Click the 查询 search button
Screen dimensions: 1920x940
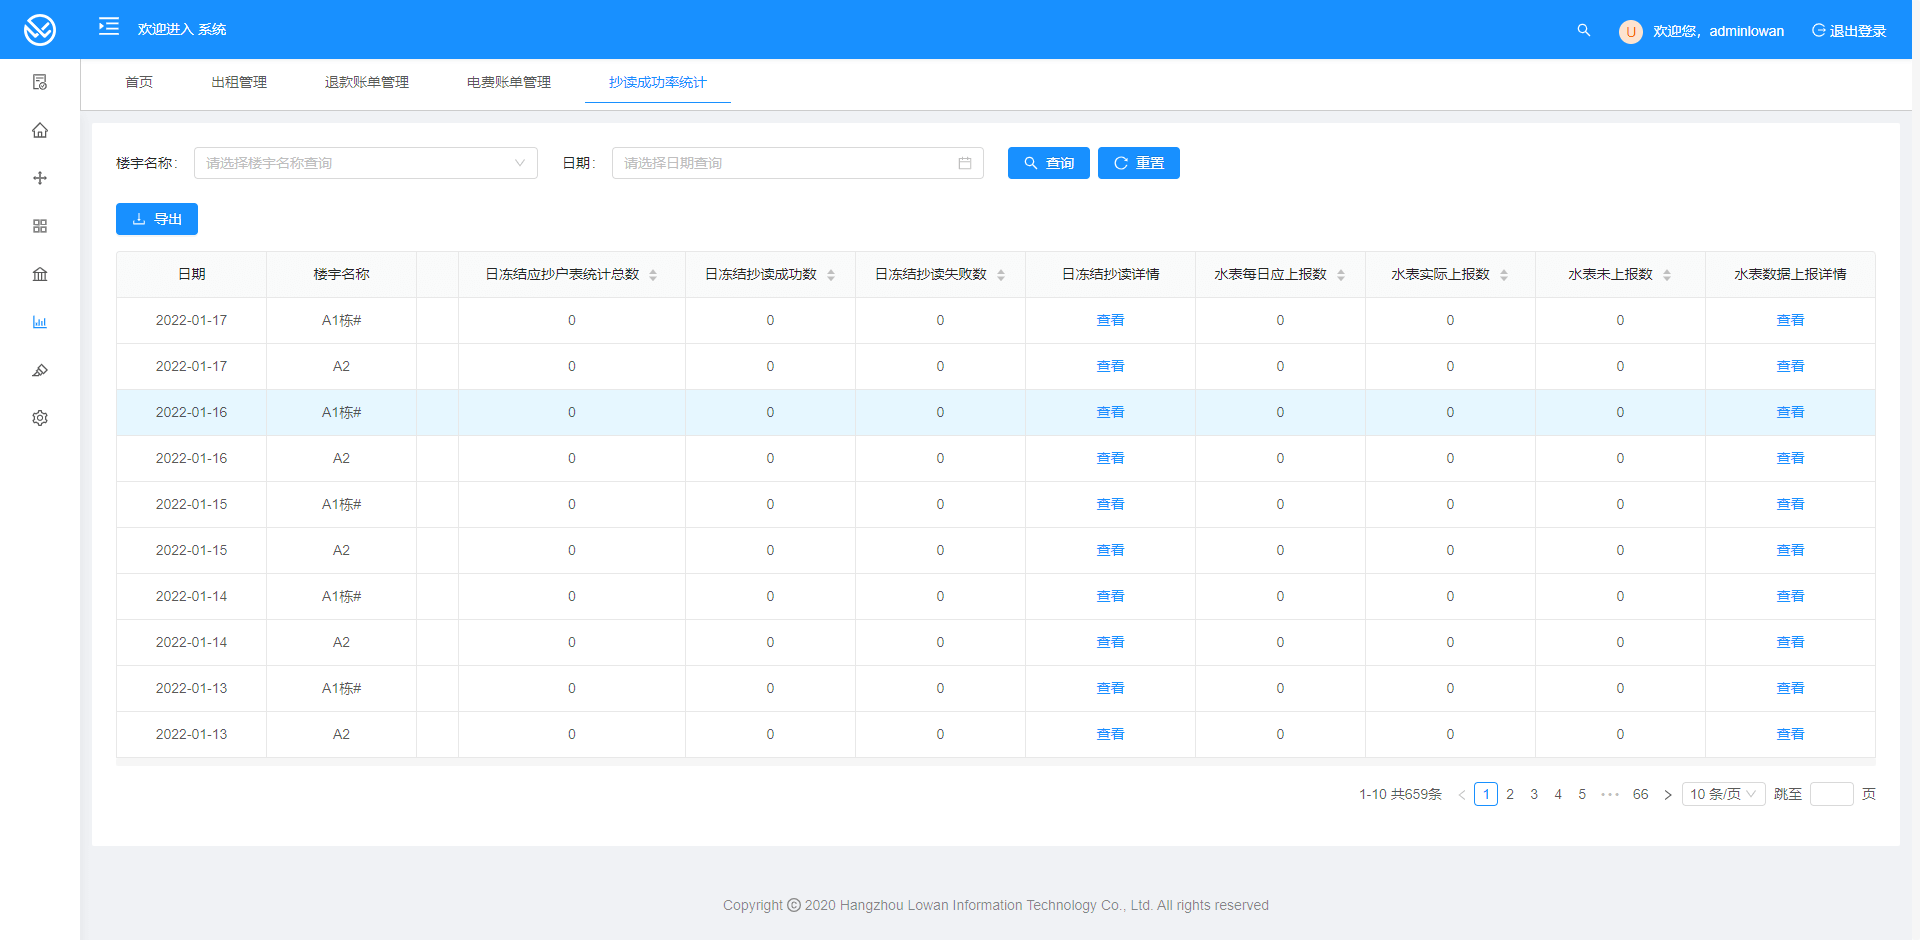(x=1049, y=163)
